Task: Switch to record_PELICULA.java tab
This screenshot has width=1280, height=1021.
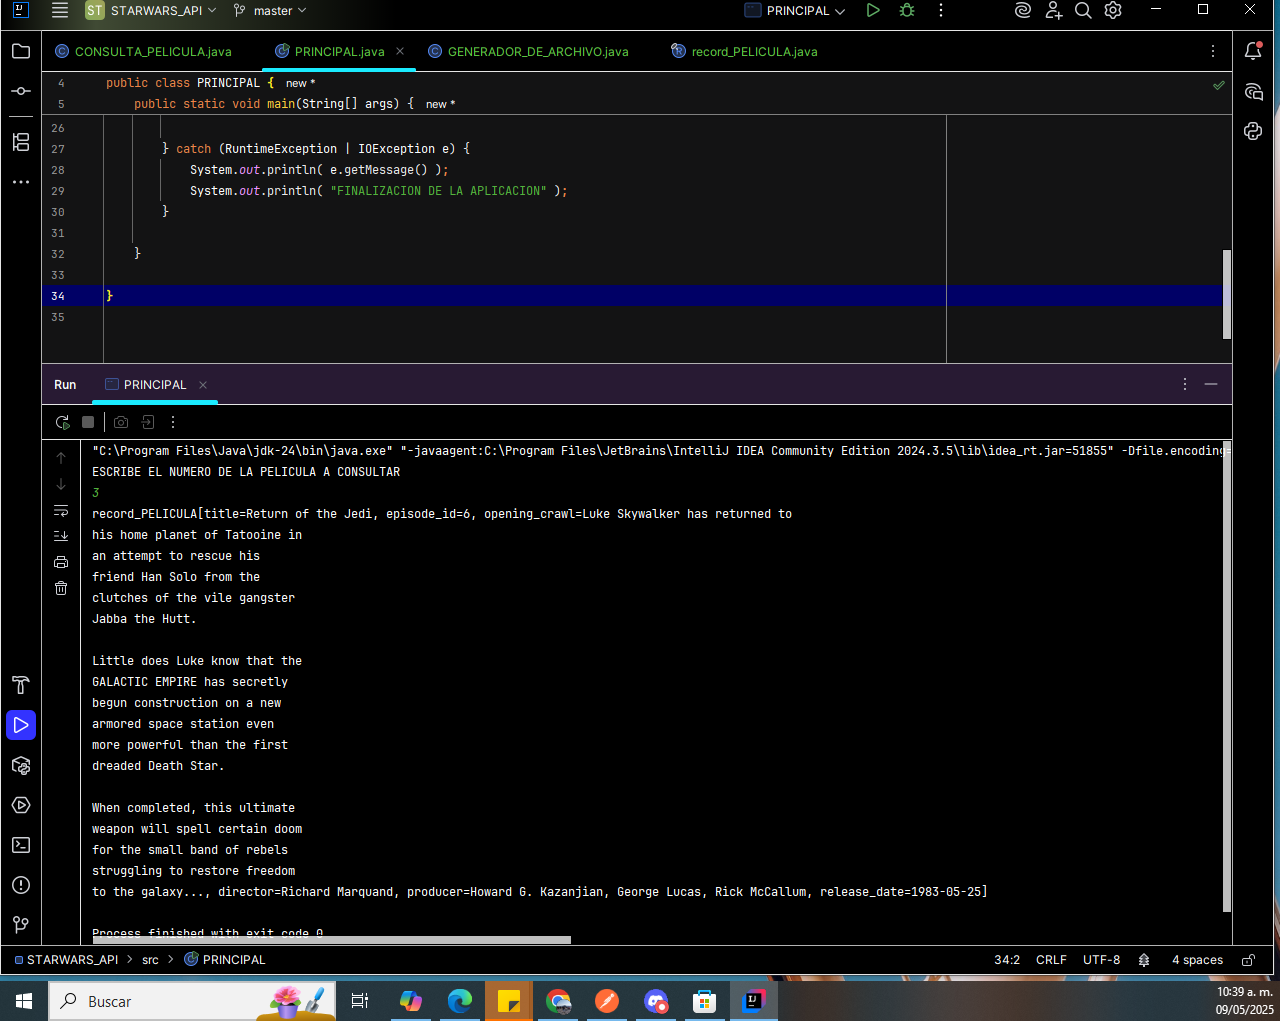Action: (745, 51)
